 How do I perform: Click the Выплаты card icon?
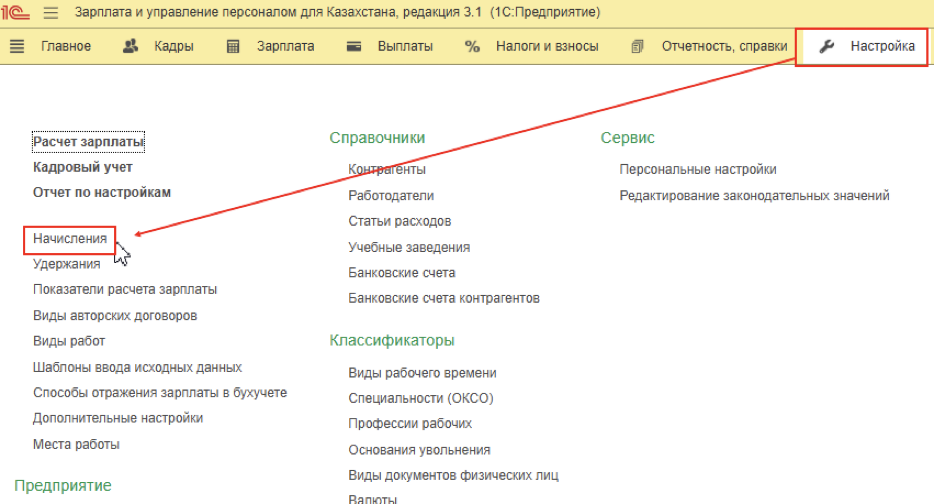pos(354,46)
